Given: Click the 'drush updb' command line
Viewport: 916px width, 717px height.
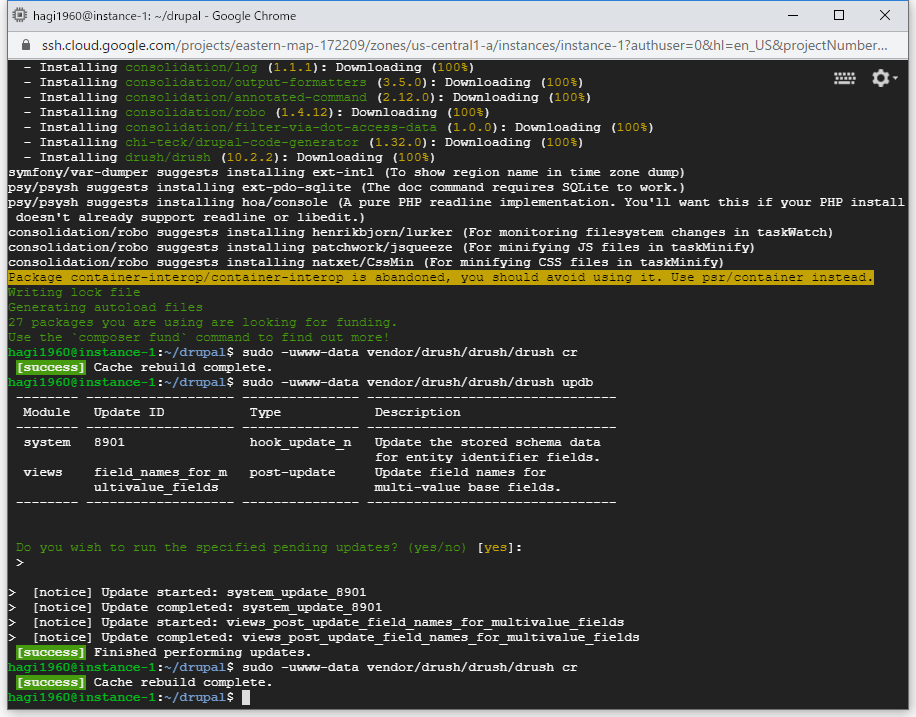Looking at the screenshot, I should coord(300,382).
